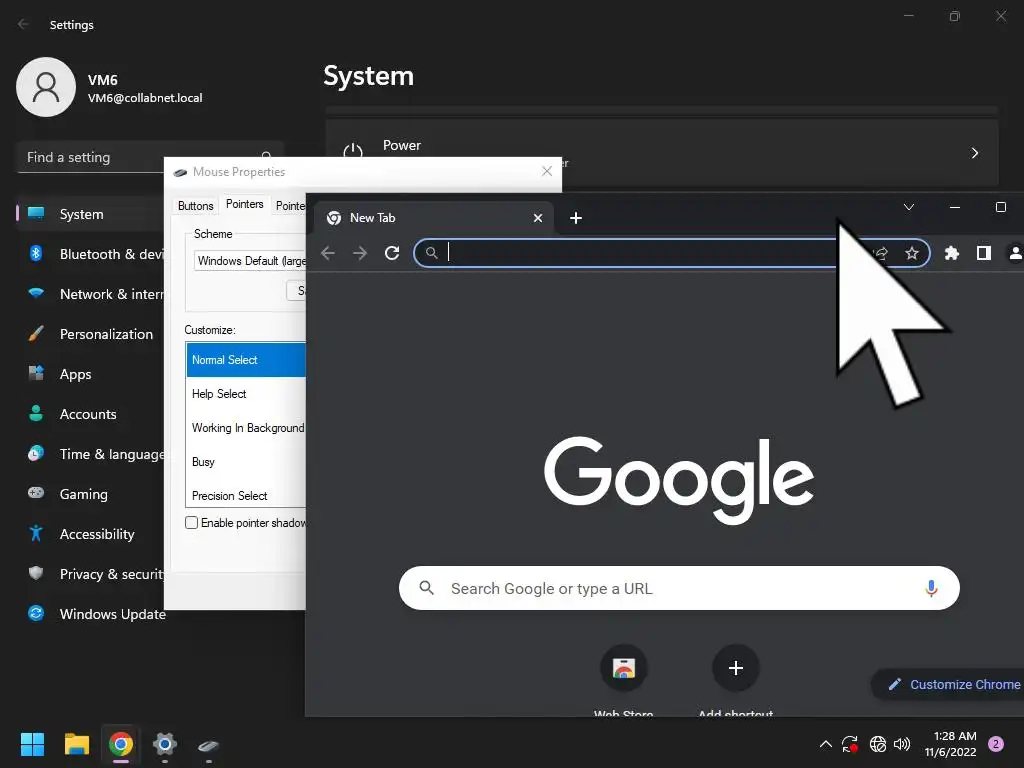The height and width of the screenshot is (768, 1024).
Task: Open Bluetooth & devices in Settings
Action: click(x=90, y=254)
